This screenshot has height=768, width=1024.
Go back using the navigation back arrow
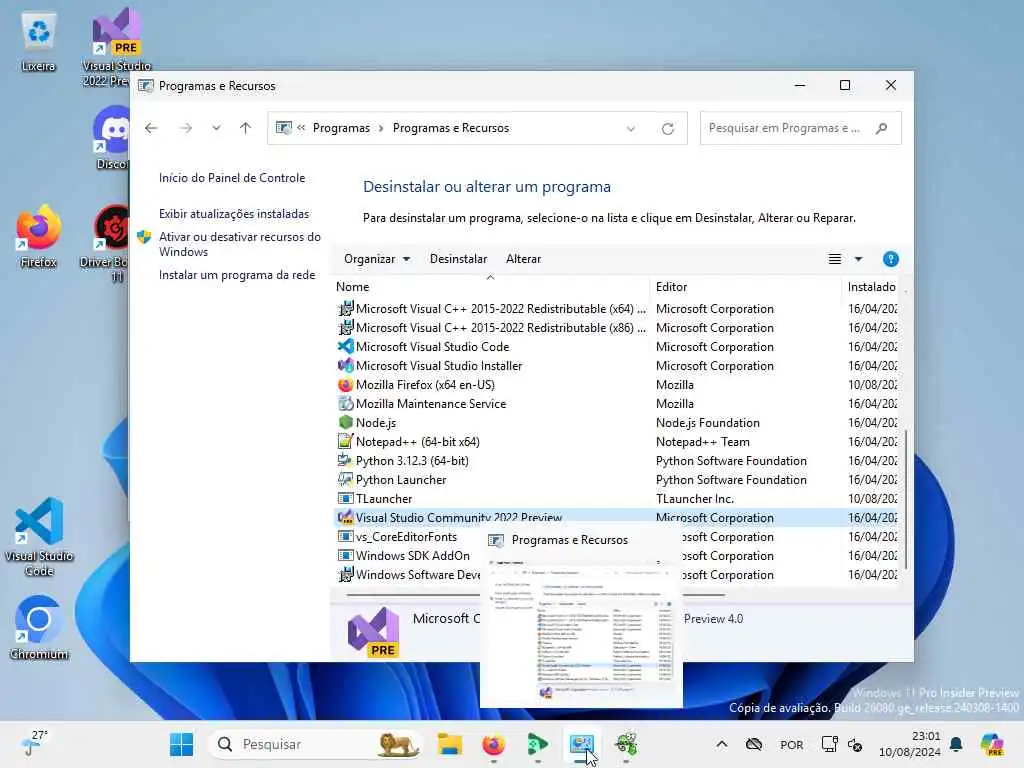pos(151,128)
